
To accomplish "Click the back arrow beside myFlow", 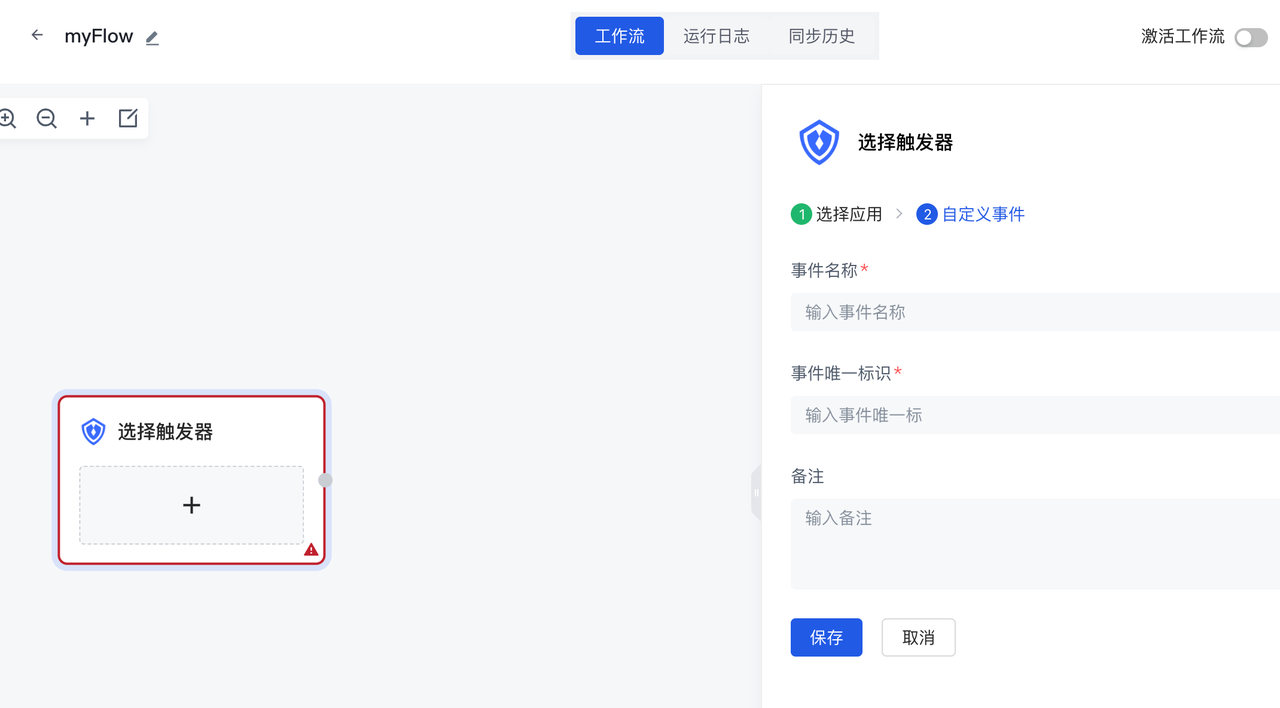I will click(37, 35).
